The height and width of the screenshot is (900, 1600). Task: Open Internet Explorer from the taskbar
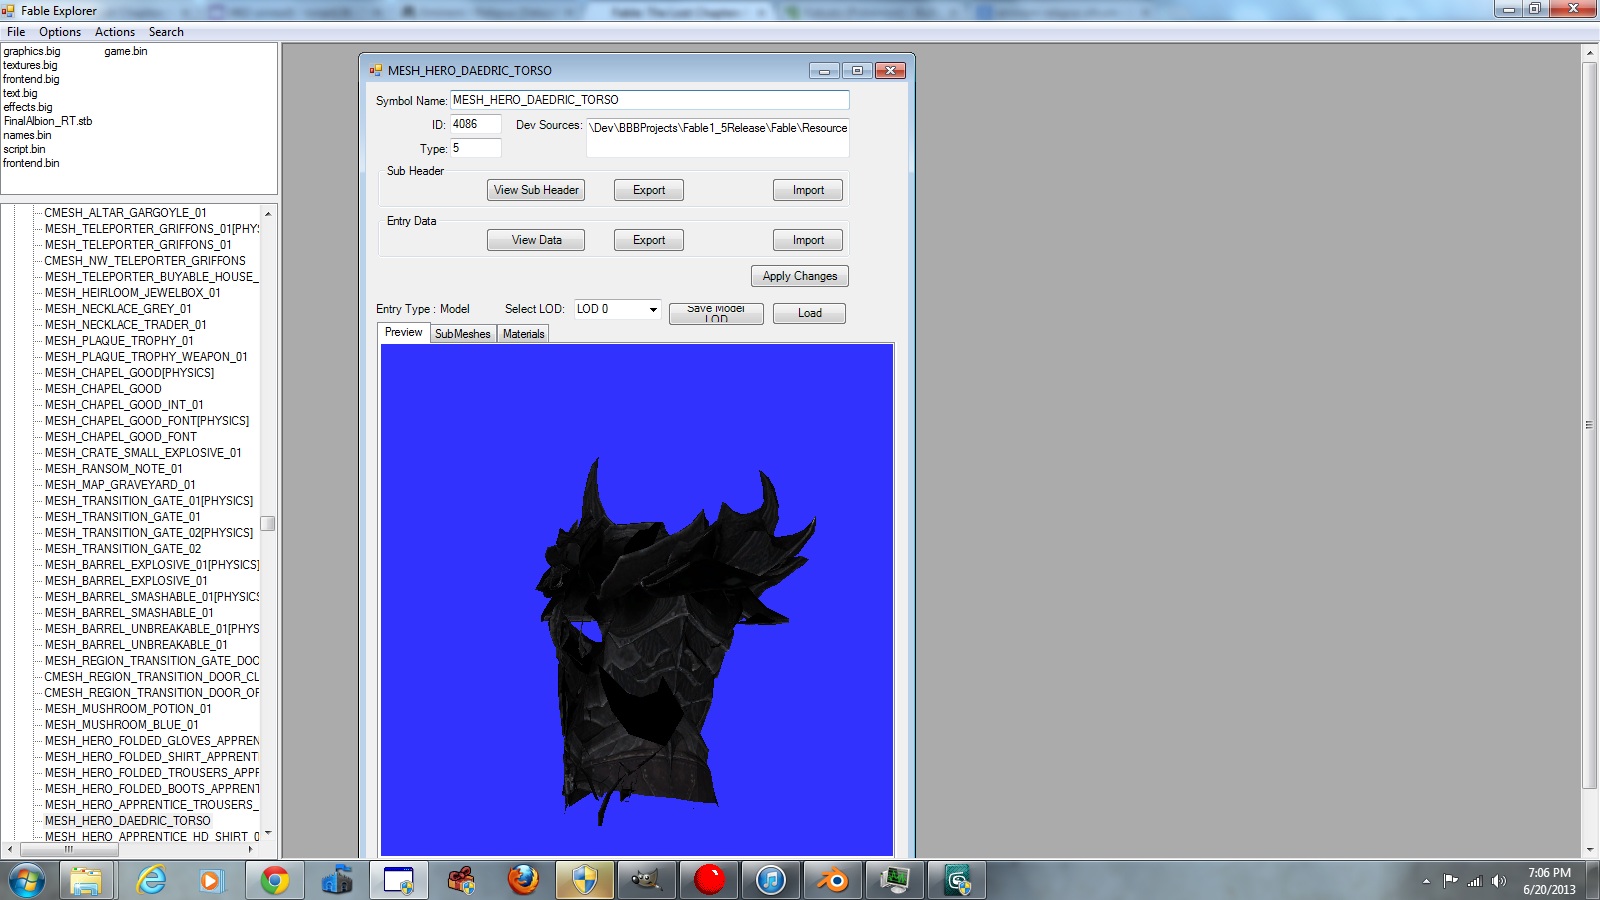150,880
